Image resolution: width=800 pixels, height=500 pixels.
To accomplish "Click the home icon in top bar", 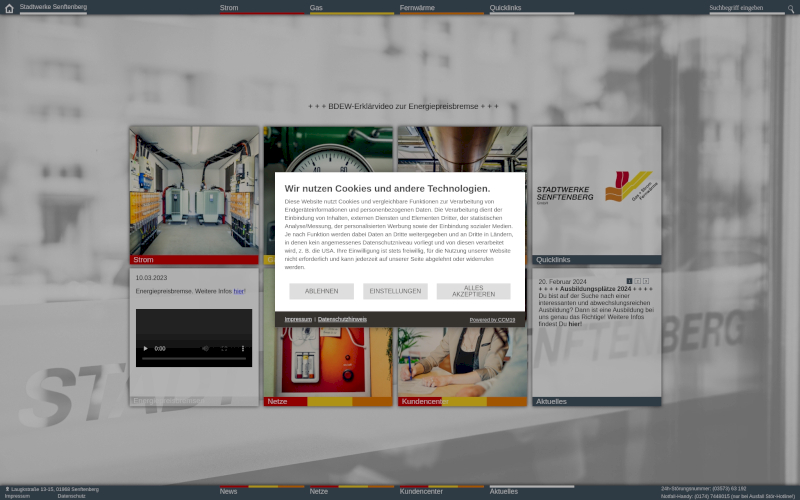I will pyautogui.click(x=9, y=8).
